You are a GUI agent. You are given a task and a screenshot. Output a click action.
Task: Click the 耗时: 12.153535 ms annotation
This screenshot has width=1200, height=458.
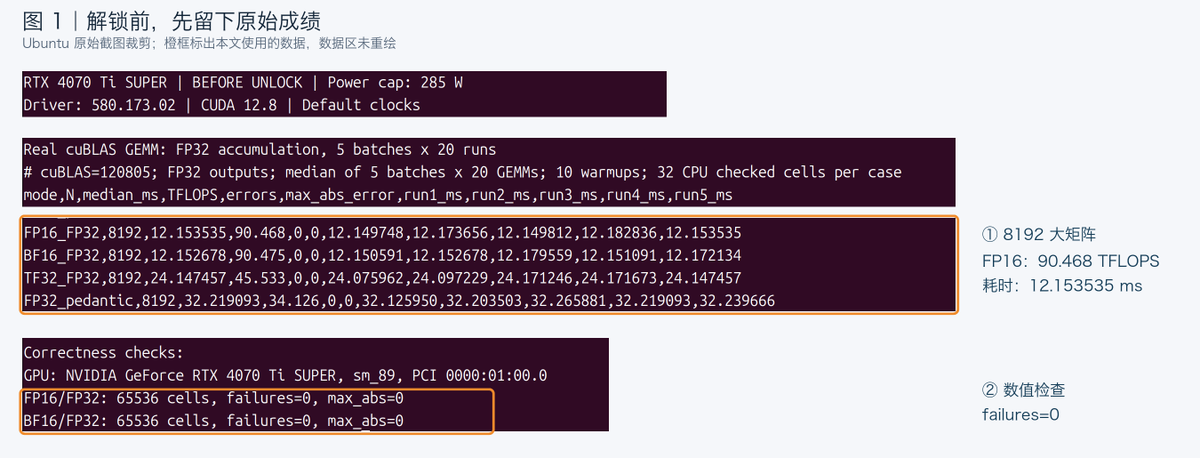(1062, 286)
